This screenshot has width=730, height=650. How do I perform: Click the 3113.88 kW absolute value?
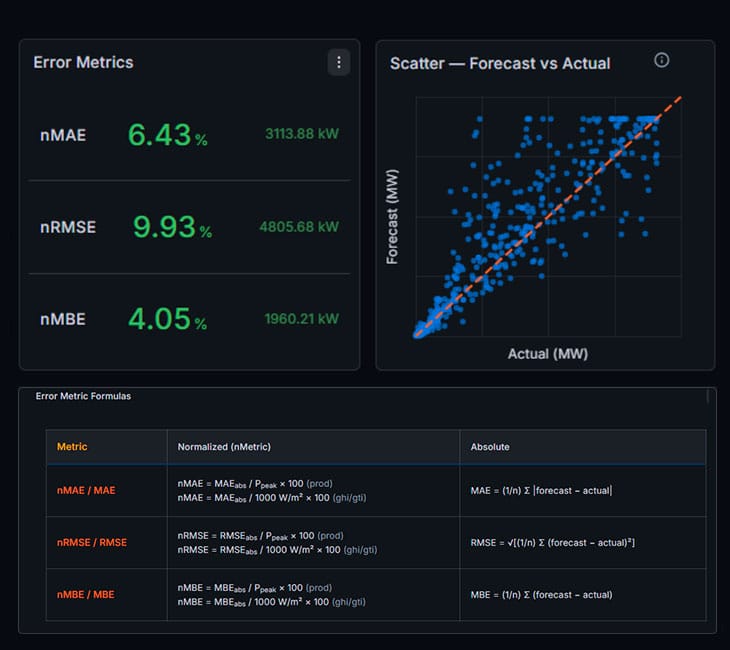coord(302,134)
